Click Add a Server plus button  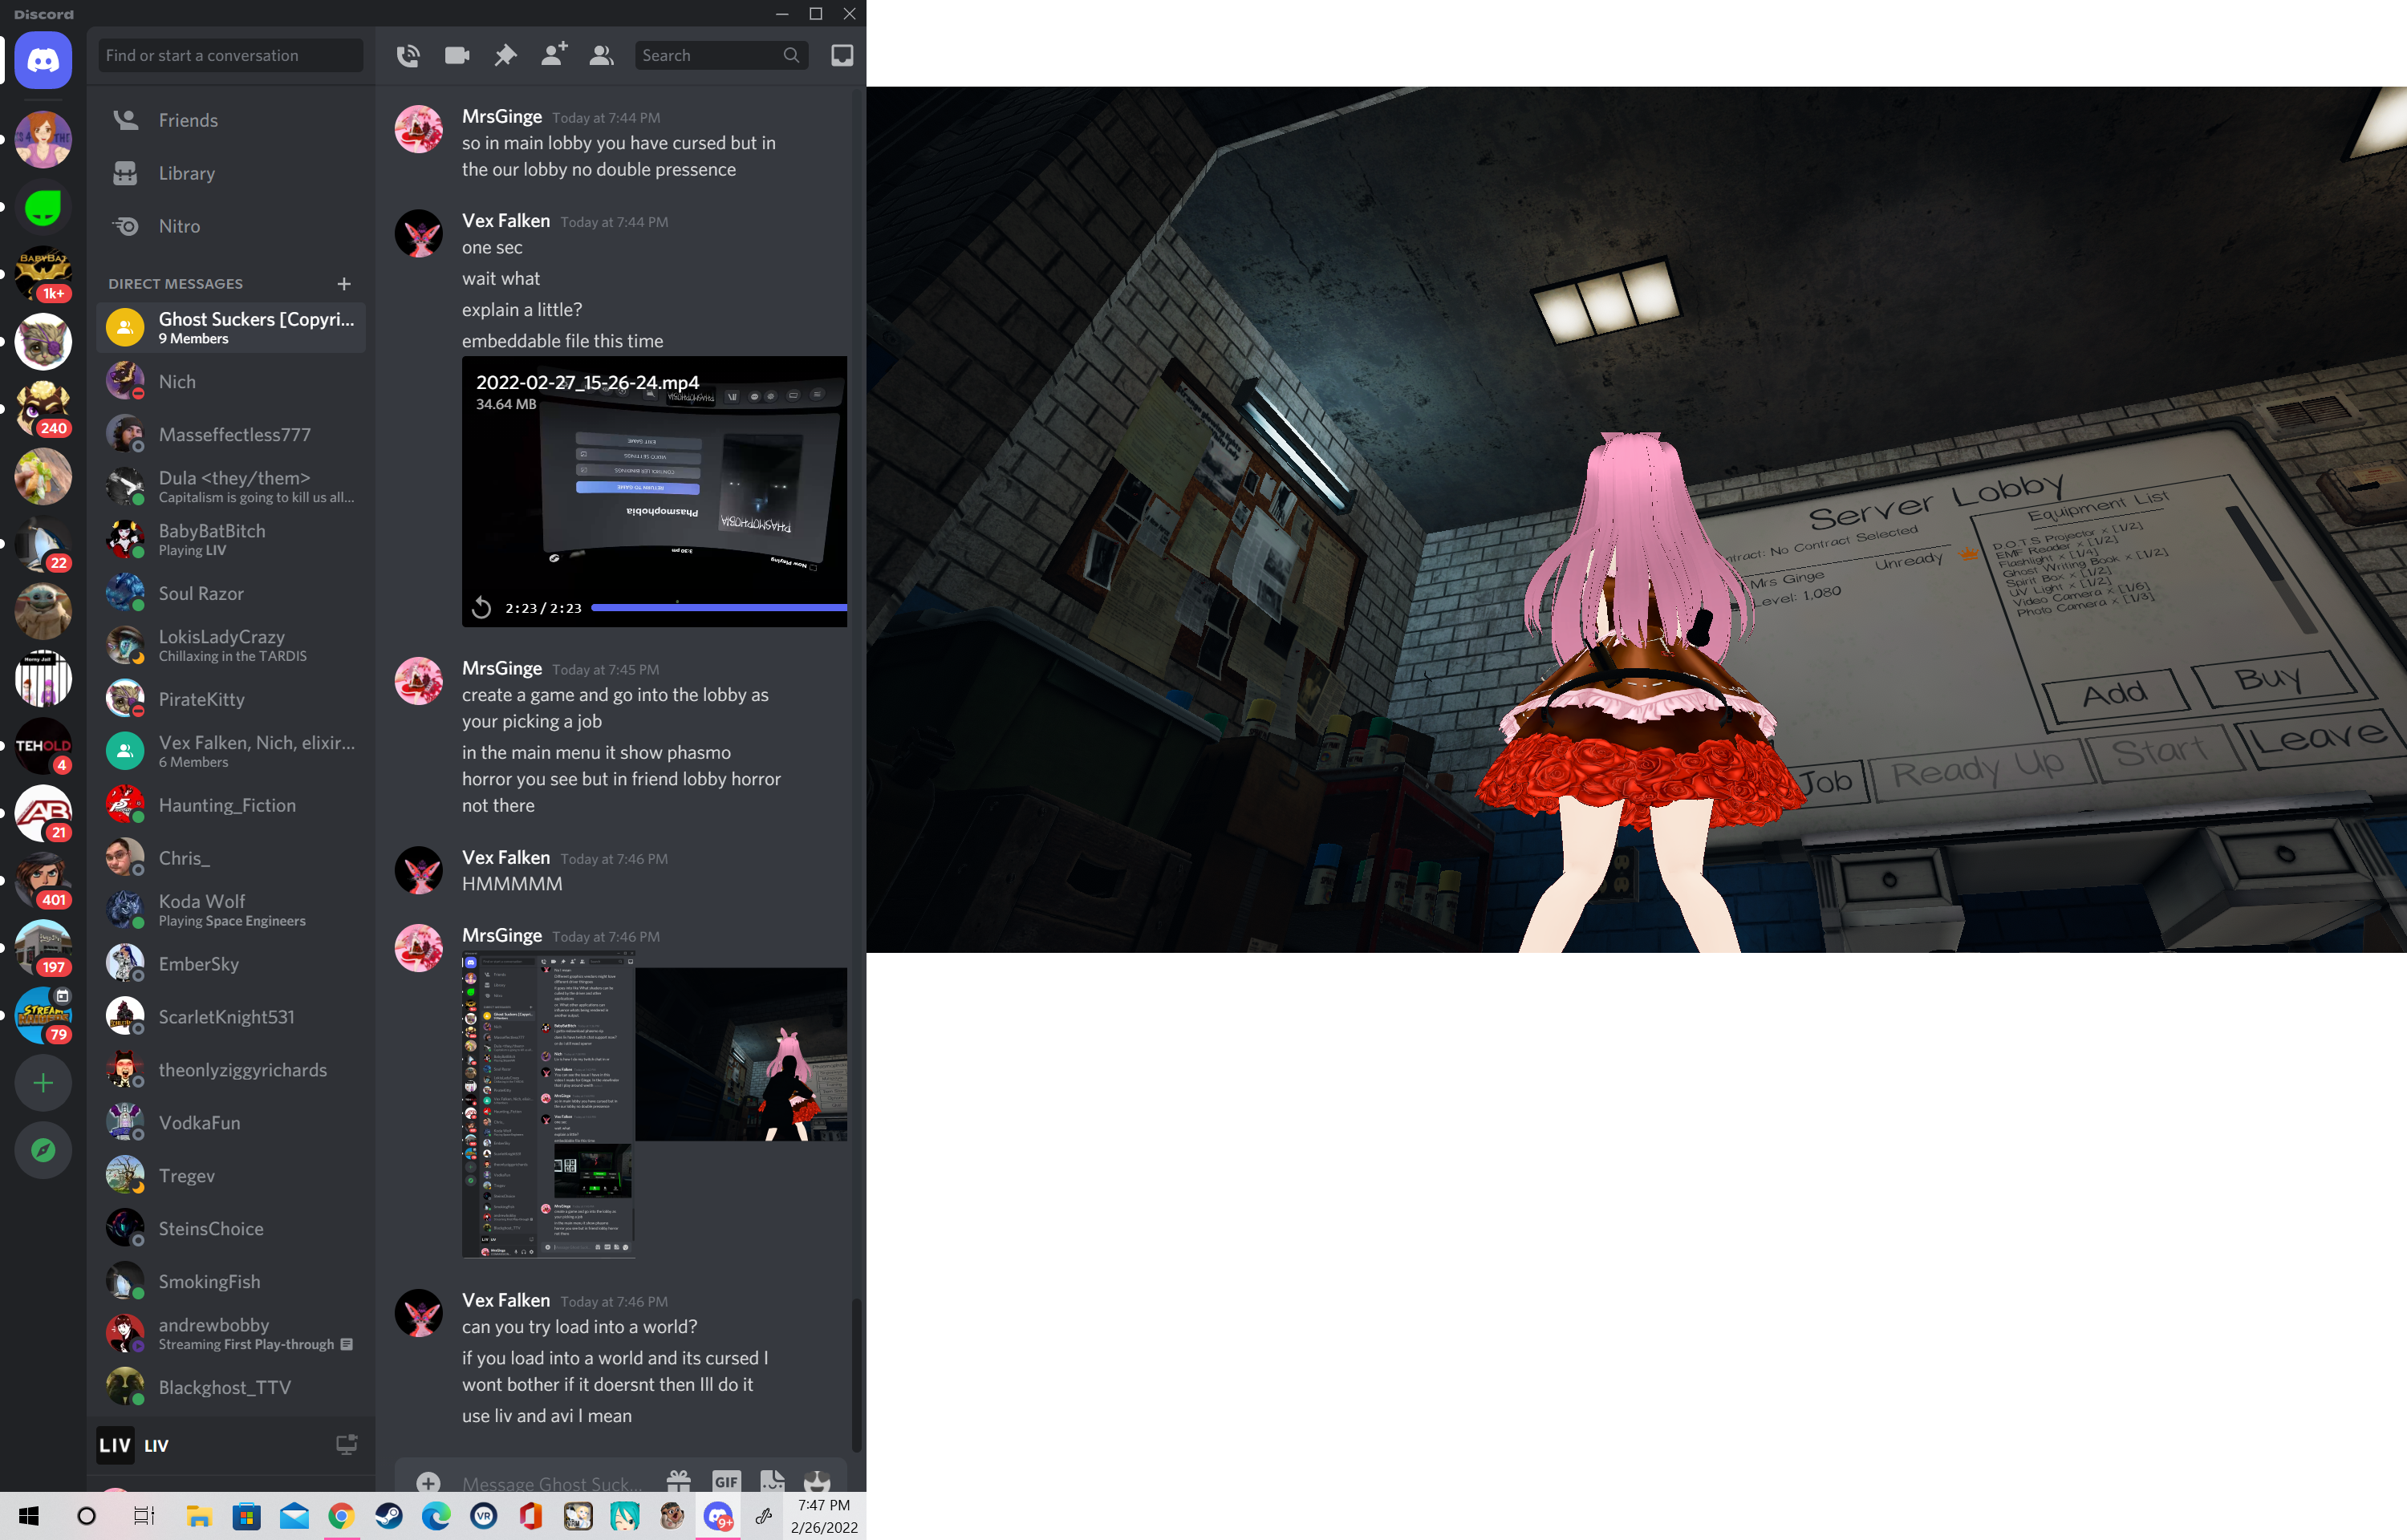click(x=43, y=1083)
